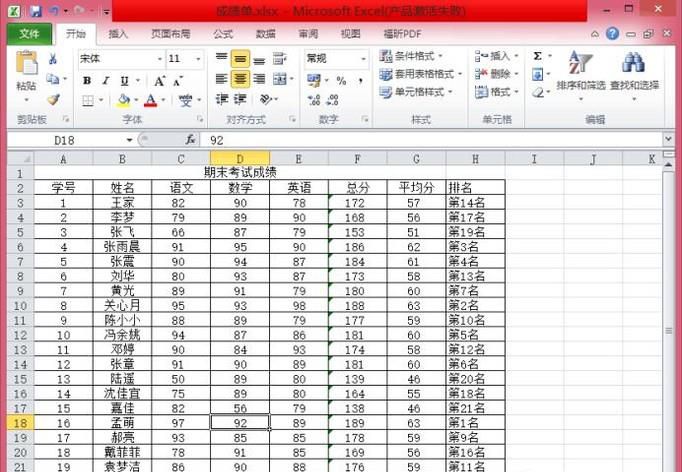Click the Increase Indent icon
Viewport: 682px width, 472px height.
(x=240, y=100)
